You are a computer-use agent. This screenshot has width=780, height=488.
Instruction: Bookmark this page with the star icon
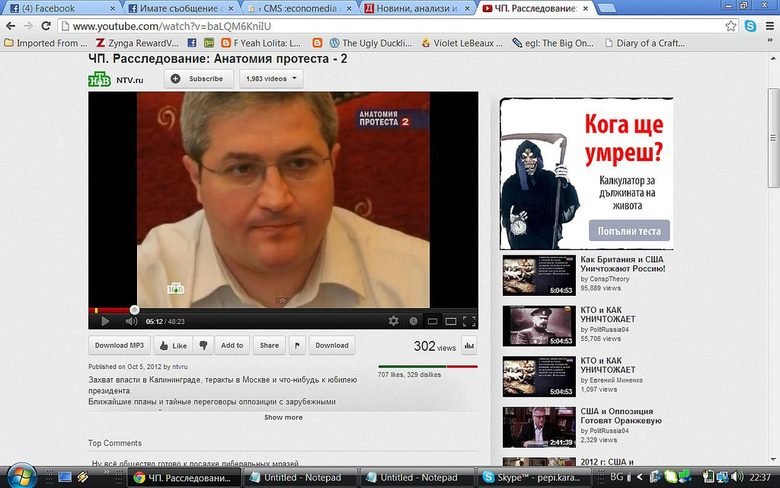[x=730, y=26]
